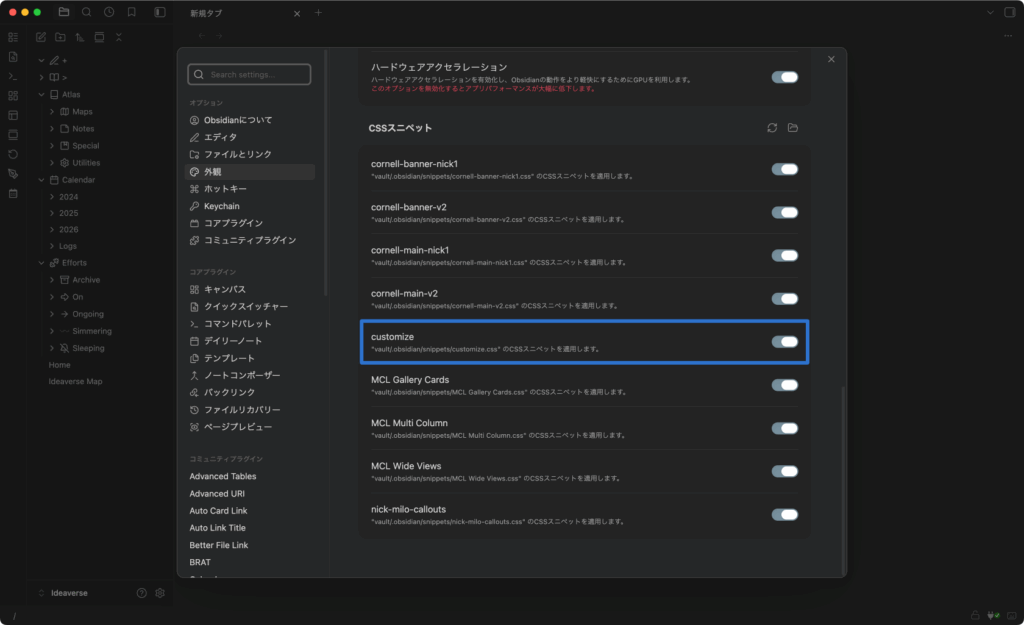Expand the Maps folder

coord(52,112)
